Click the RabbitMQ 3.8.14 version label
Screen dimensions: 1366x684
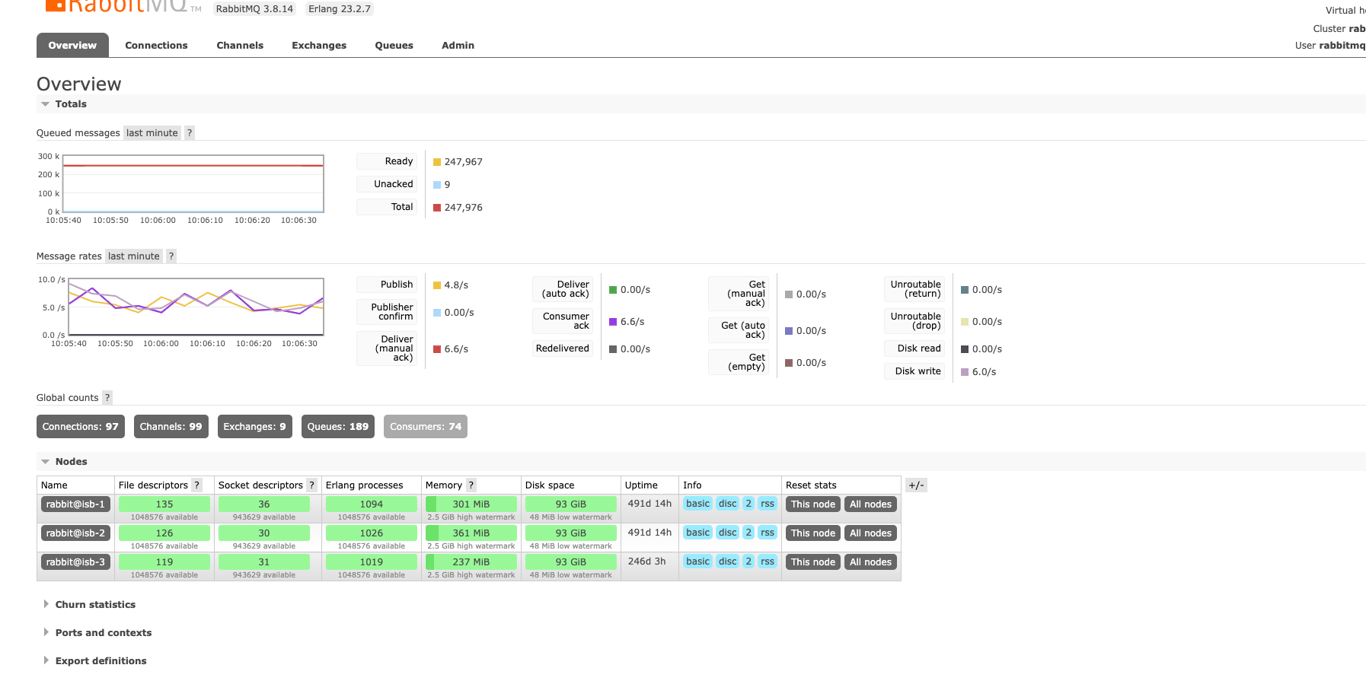(x=255, y=9)
